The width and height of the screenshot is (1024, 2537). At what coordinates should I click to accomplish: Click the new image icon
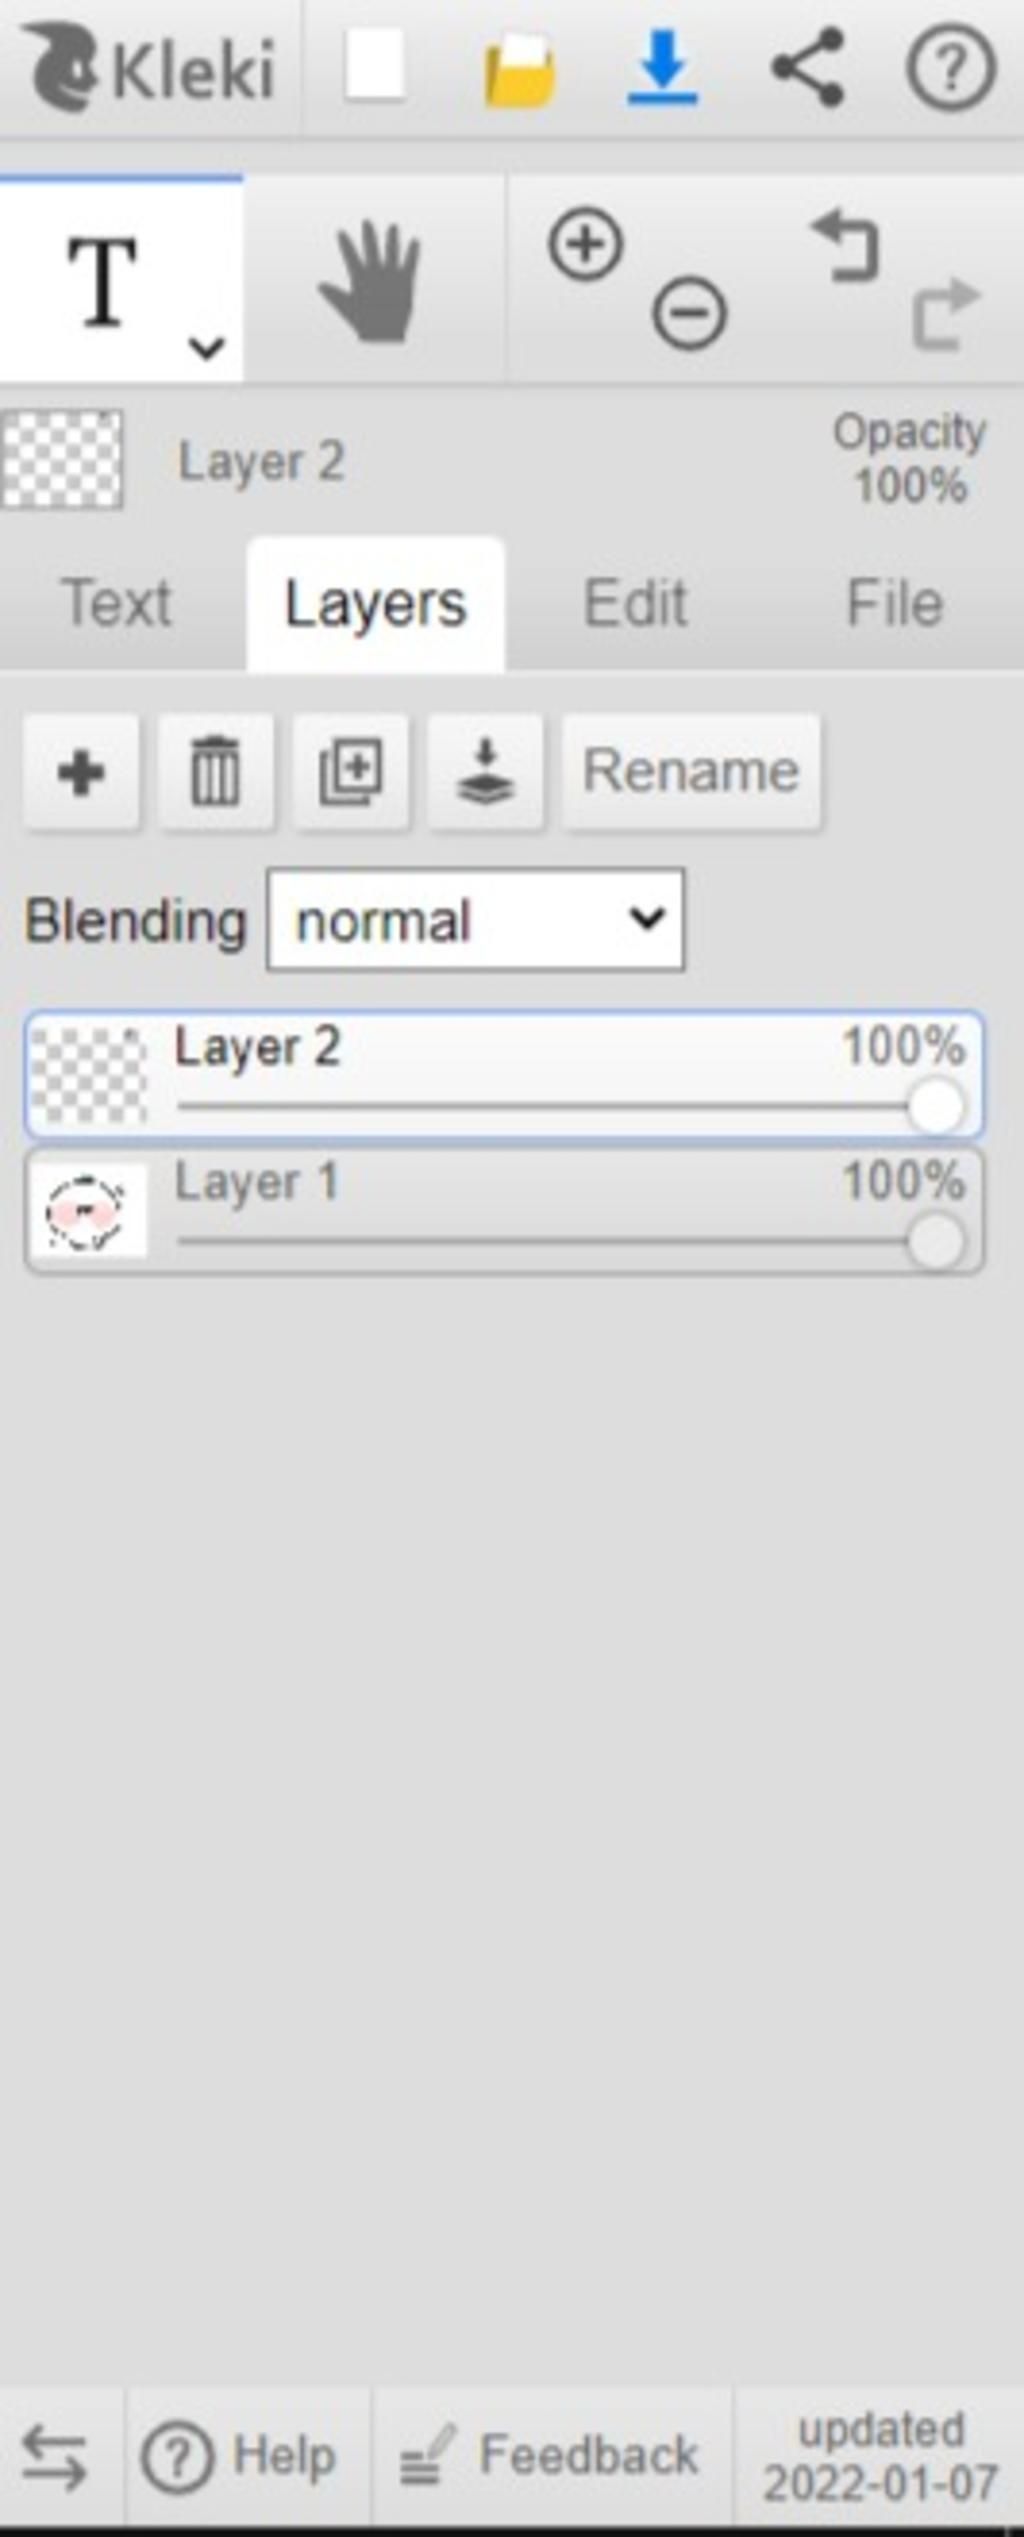(374, 66)
